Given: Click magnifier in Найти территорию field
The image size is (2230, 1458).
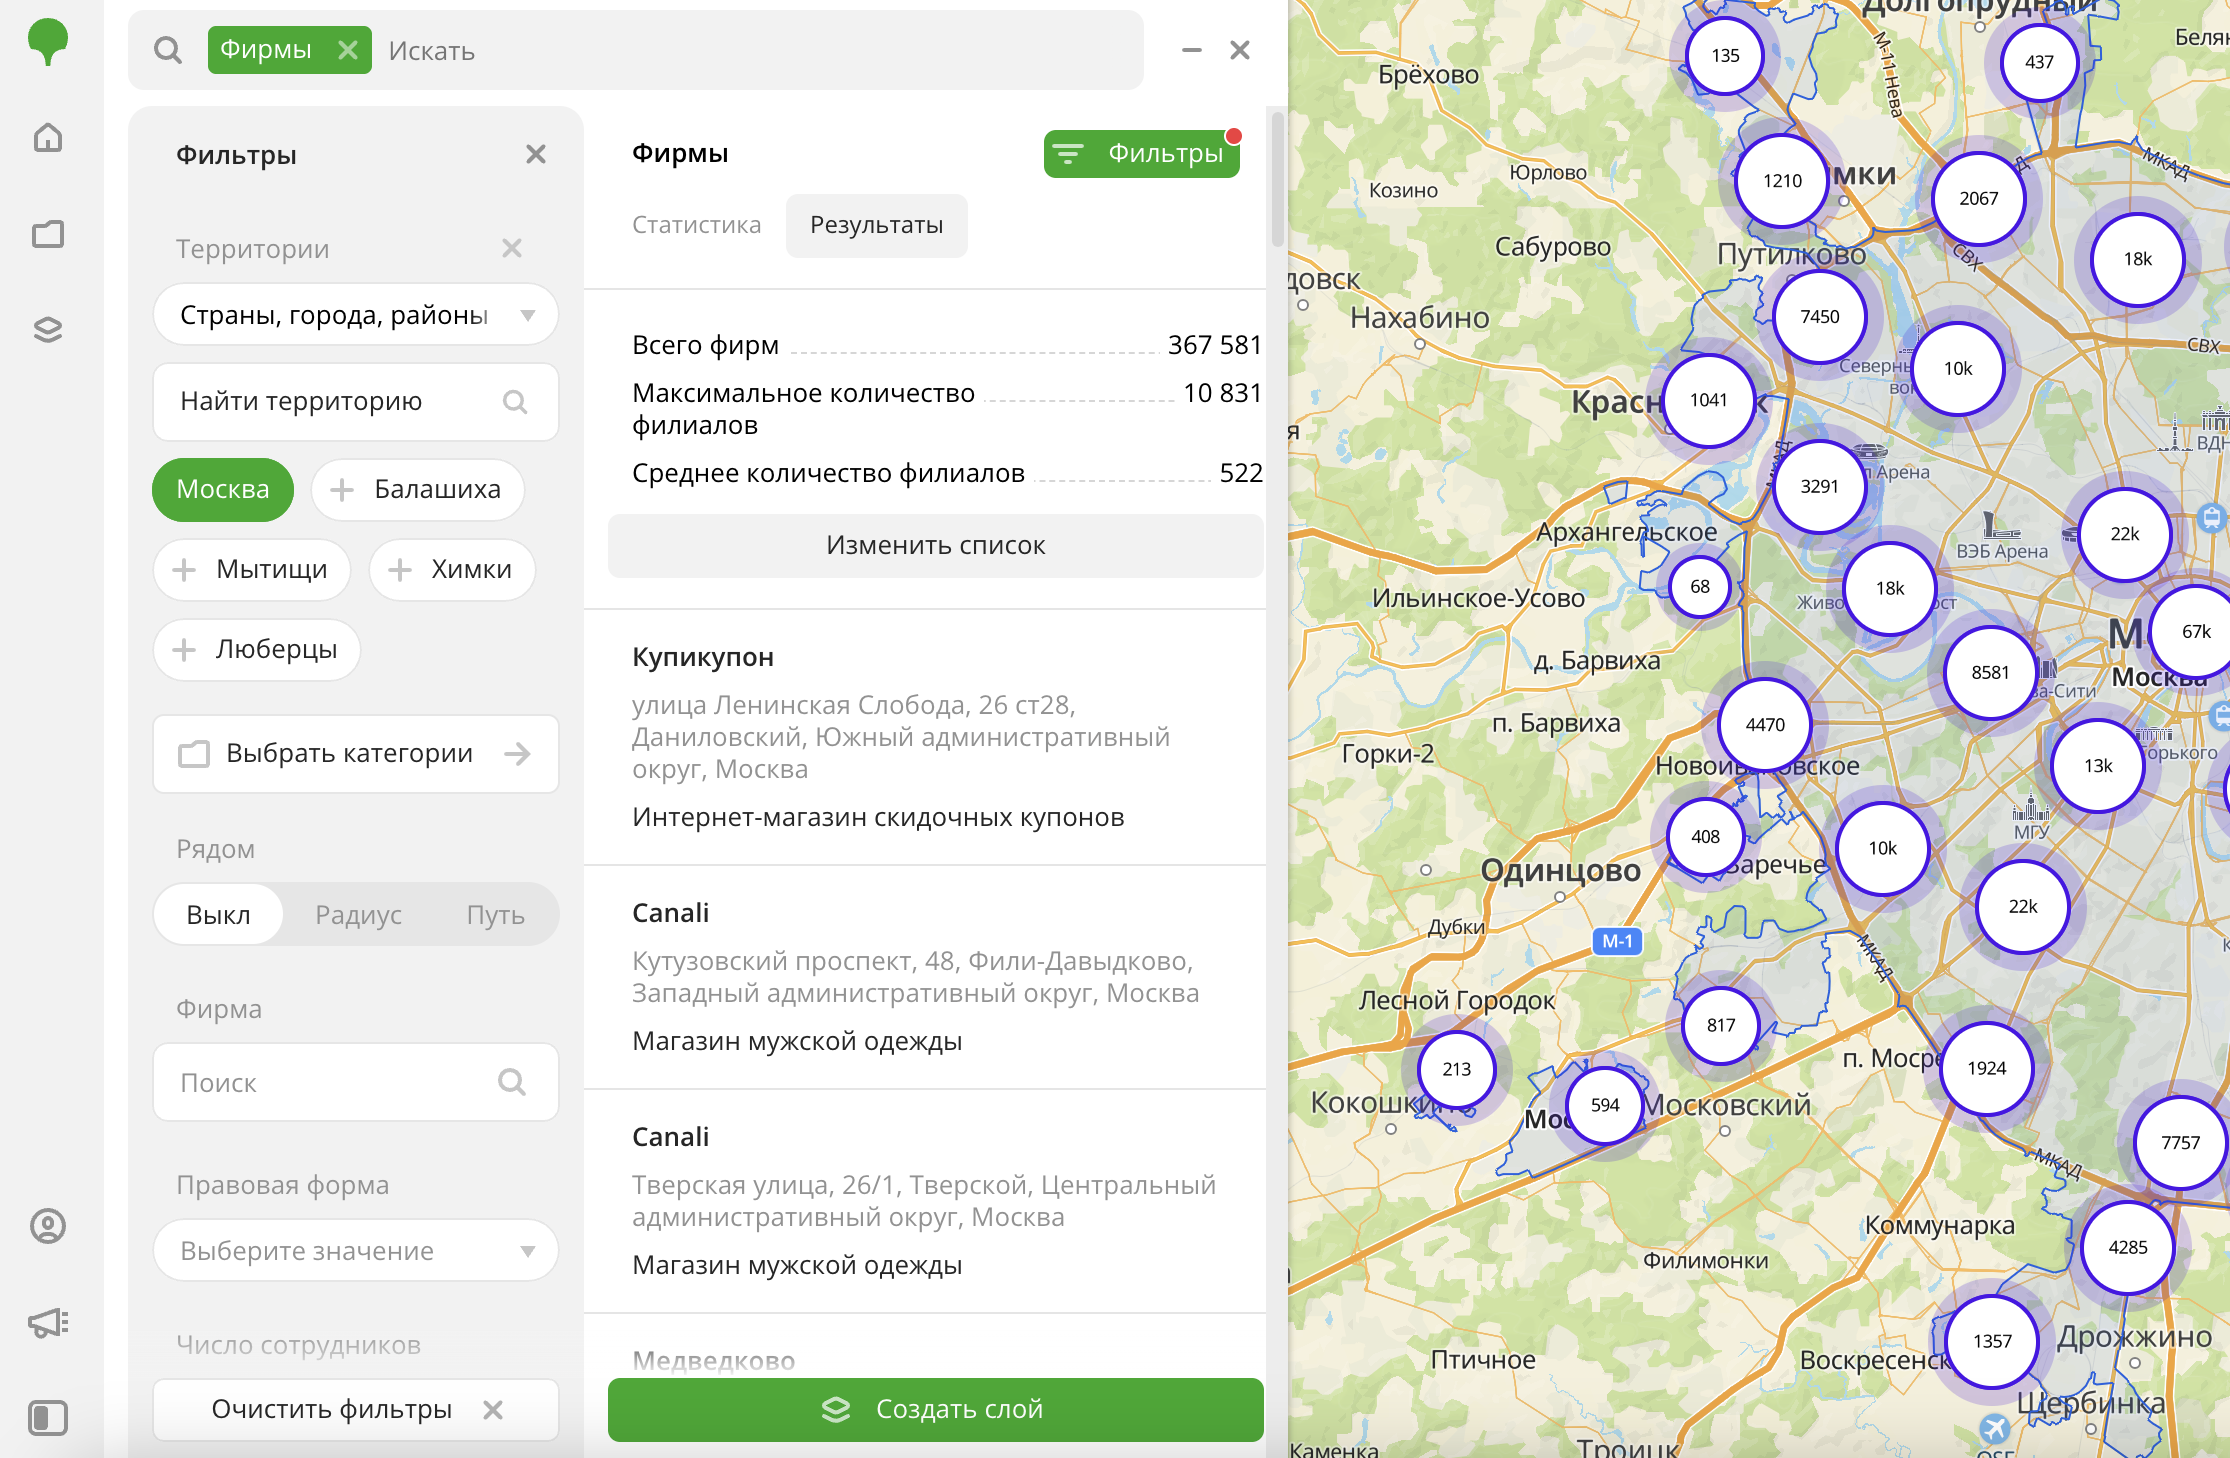Looking at the screenshot, I should 515,402.
